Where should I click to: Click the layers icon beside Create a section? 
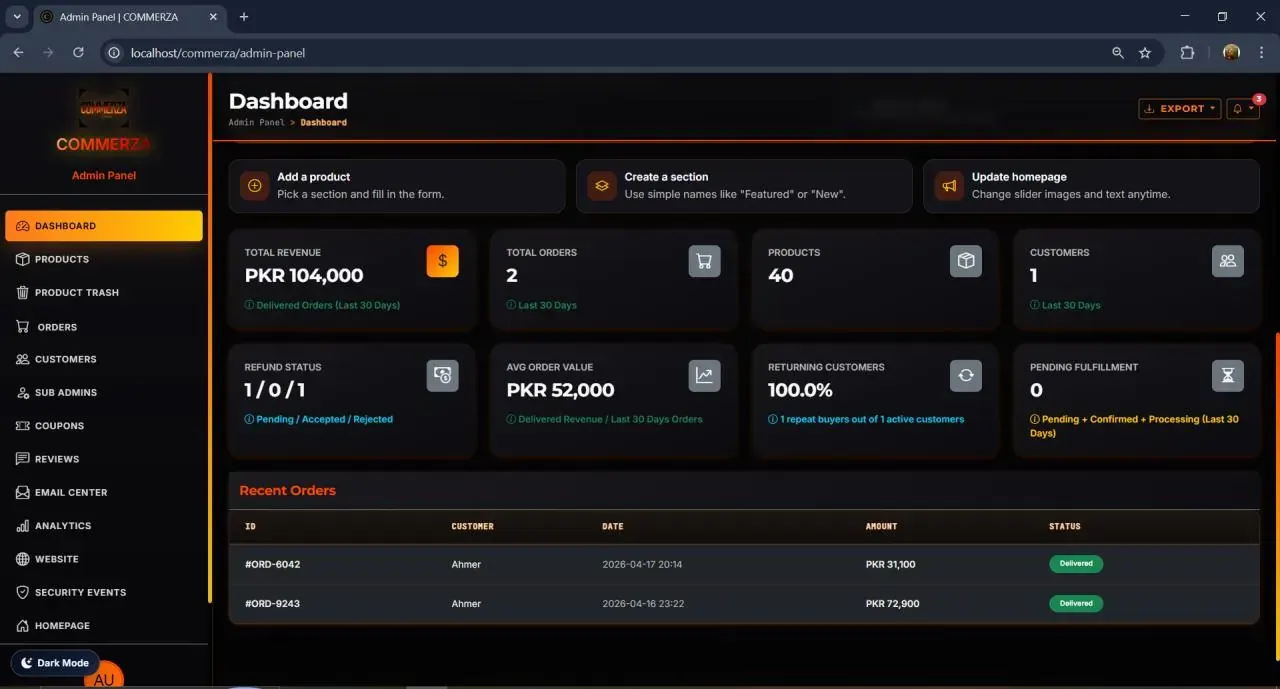[602, 185]
